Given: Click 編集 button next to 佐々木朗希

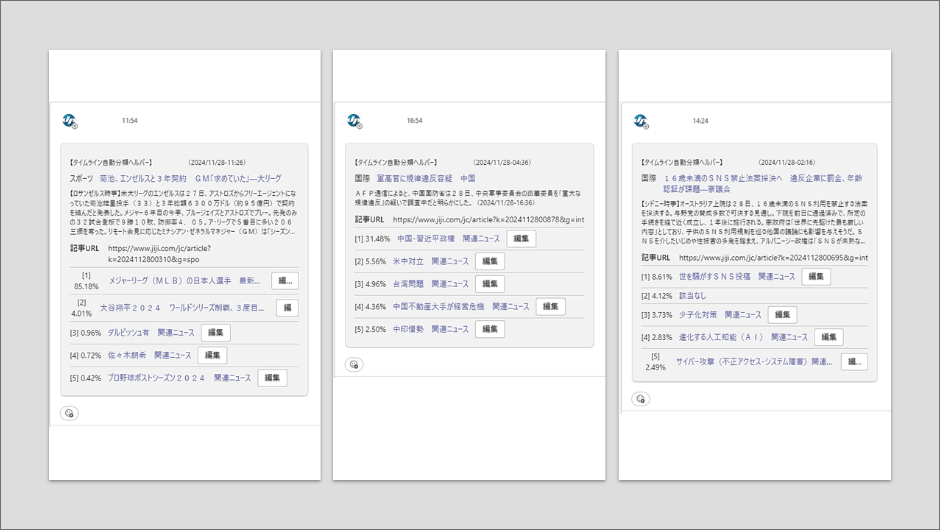Looking at the screenshot, I should (x=212, y=355).
